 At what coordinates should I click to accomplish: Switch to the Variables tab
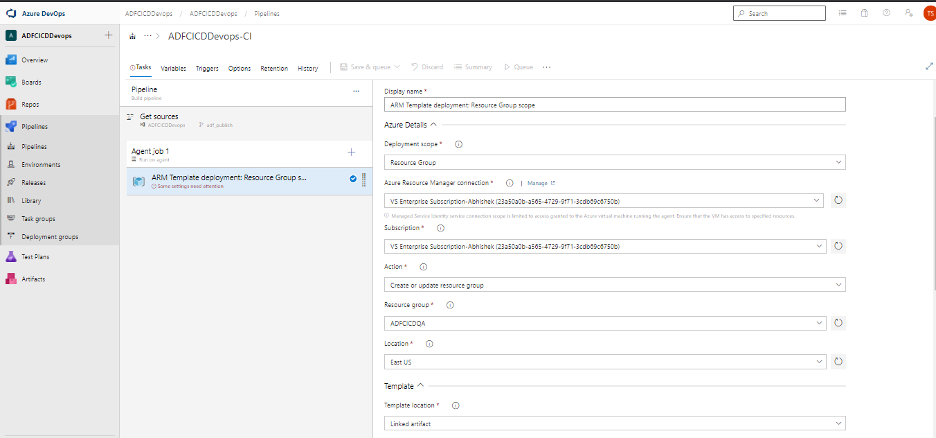click(173, 68)
